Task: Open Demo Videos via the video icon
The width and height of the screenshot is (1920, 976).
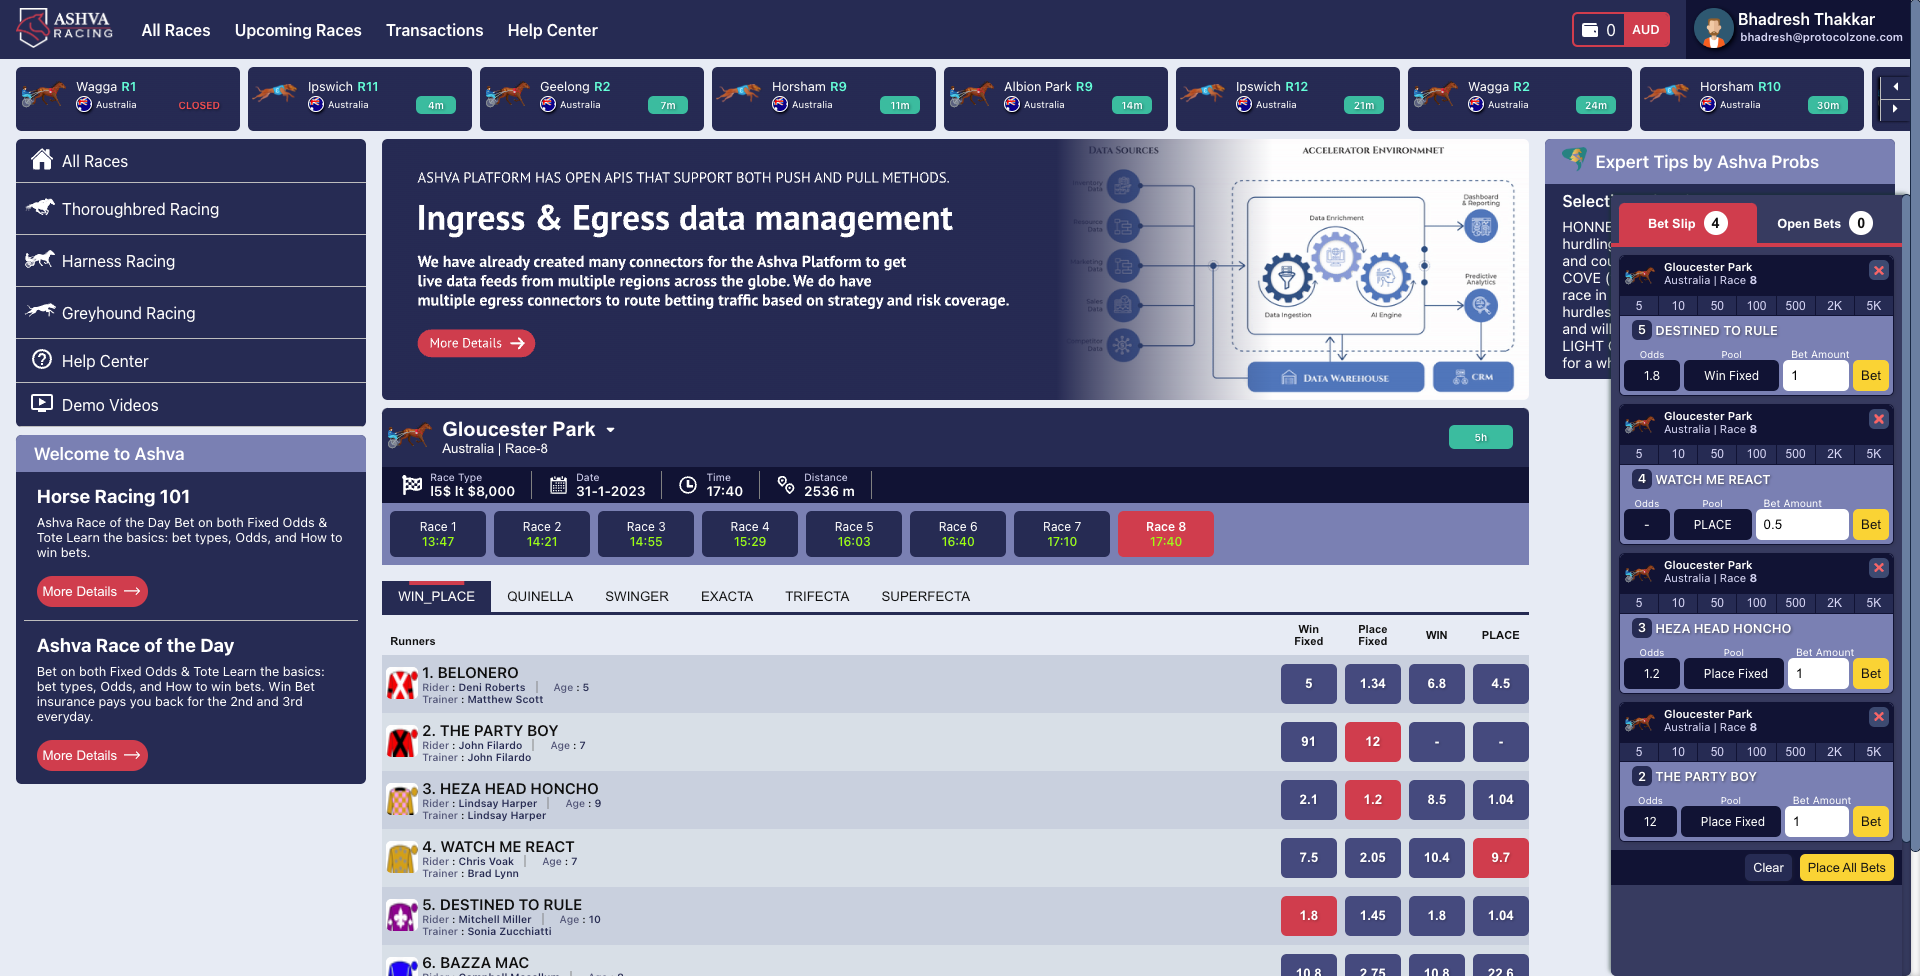Action: (42, 405)
